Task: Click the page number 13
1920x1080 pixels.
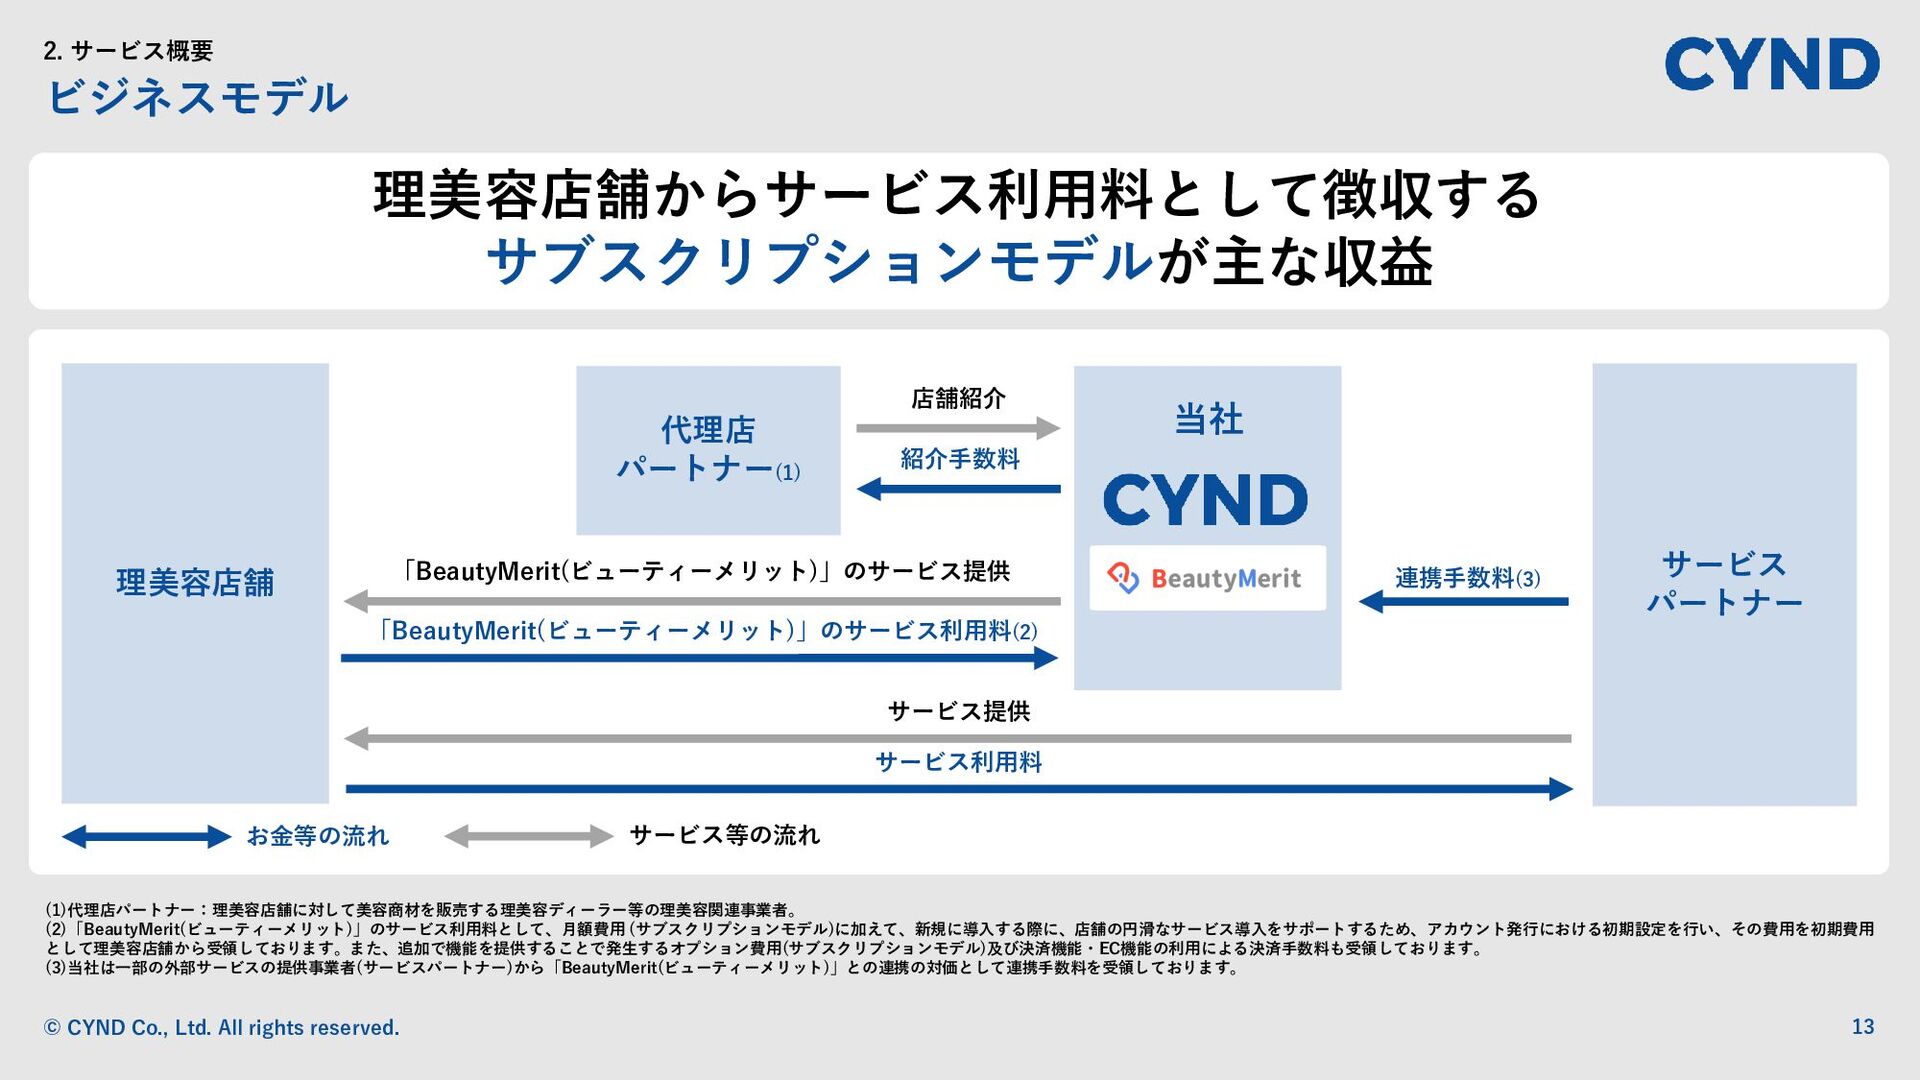Action: (x=1863, y=1027)
